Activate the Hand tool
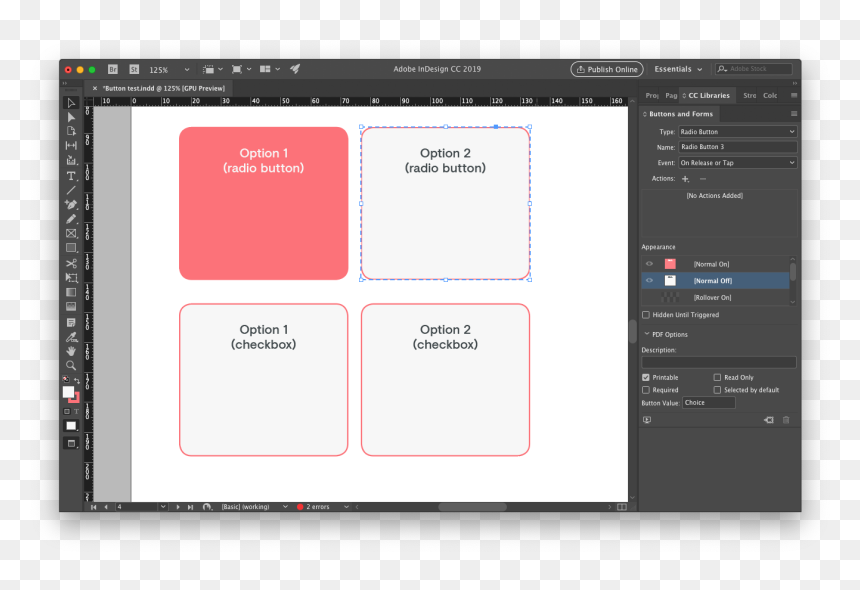This screenshot has width=860, height=590. tap(71, 351)
